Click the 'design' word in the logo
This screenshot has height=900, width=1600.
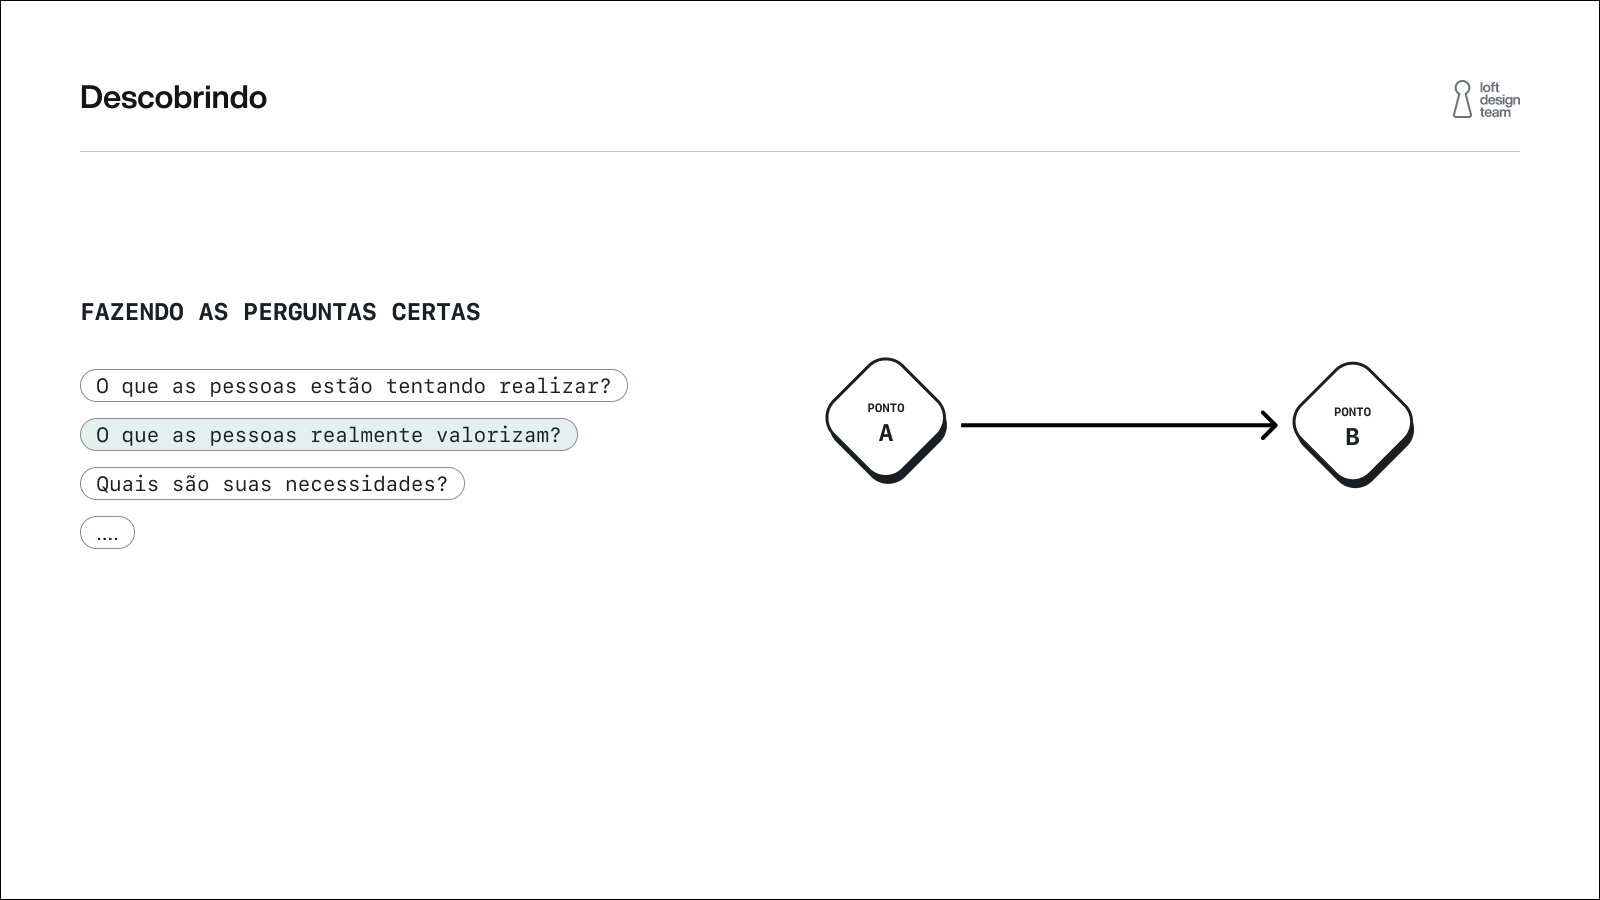pyautogui.click(x=1499, y=100)
